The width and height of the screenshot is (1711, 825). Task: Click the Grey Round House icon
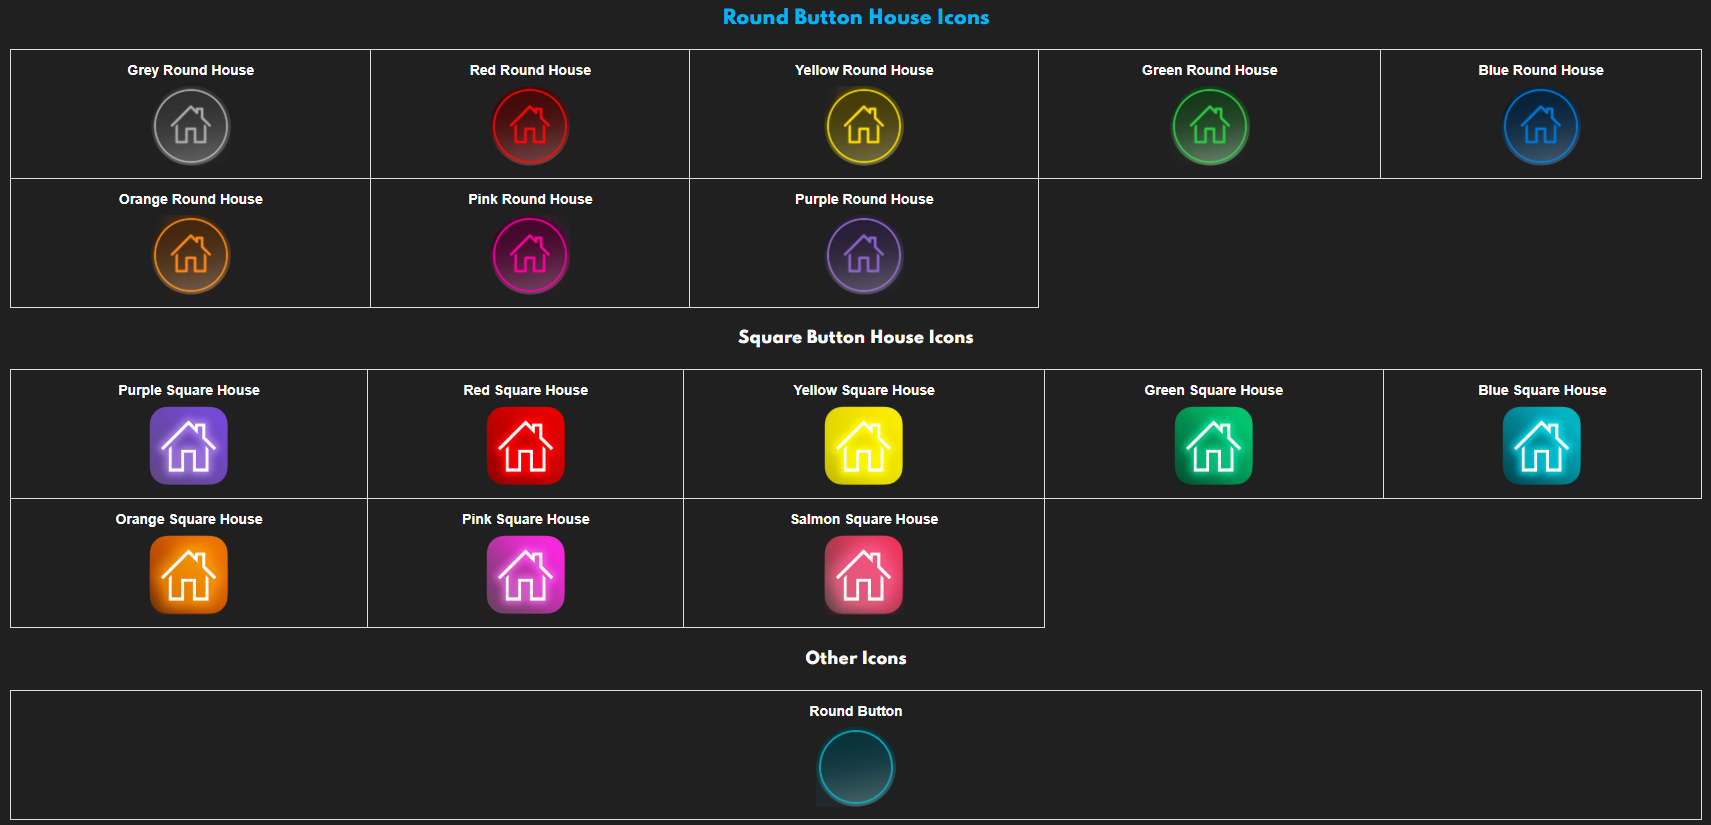[x=191, y=127]
